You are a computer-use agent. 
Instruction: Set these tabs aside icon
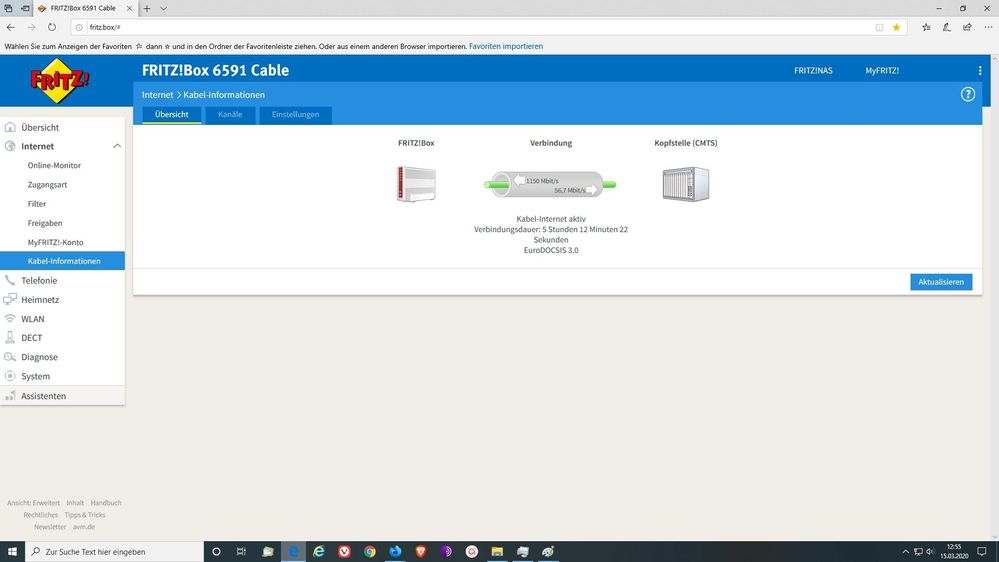pos(25,8)
